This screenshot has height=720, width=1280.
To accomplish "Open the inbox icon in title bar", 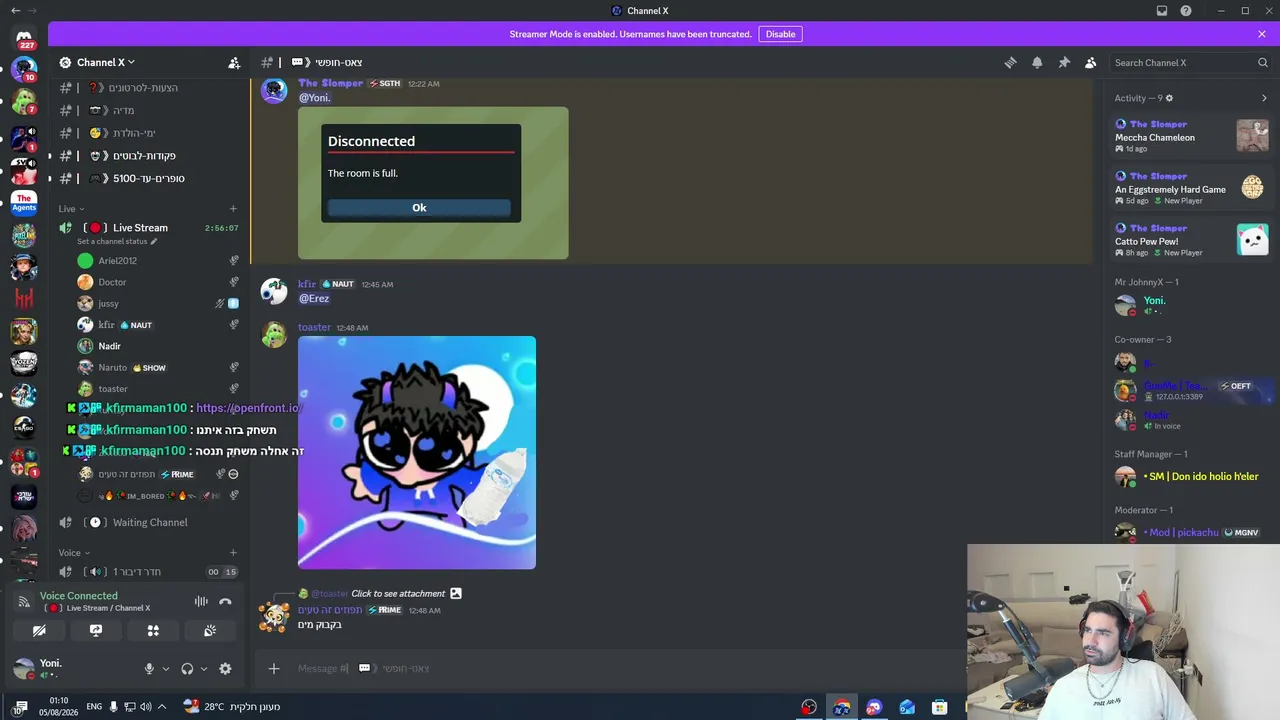I will click(1162, 11).
